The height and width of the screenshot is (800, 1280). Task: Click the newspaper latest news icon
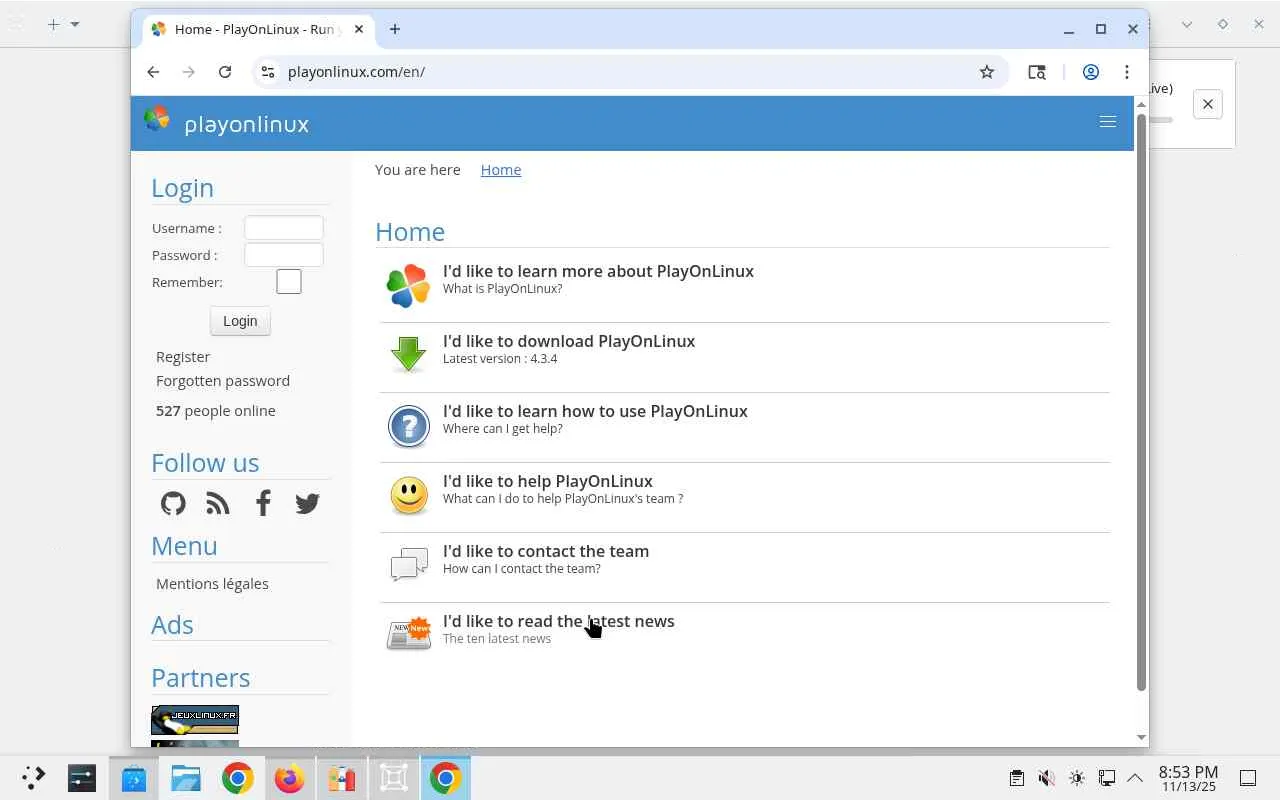tap(408, 634)
